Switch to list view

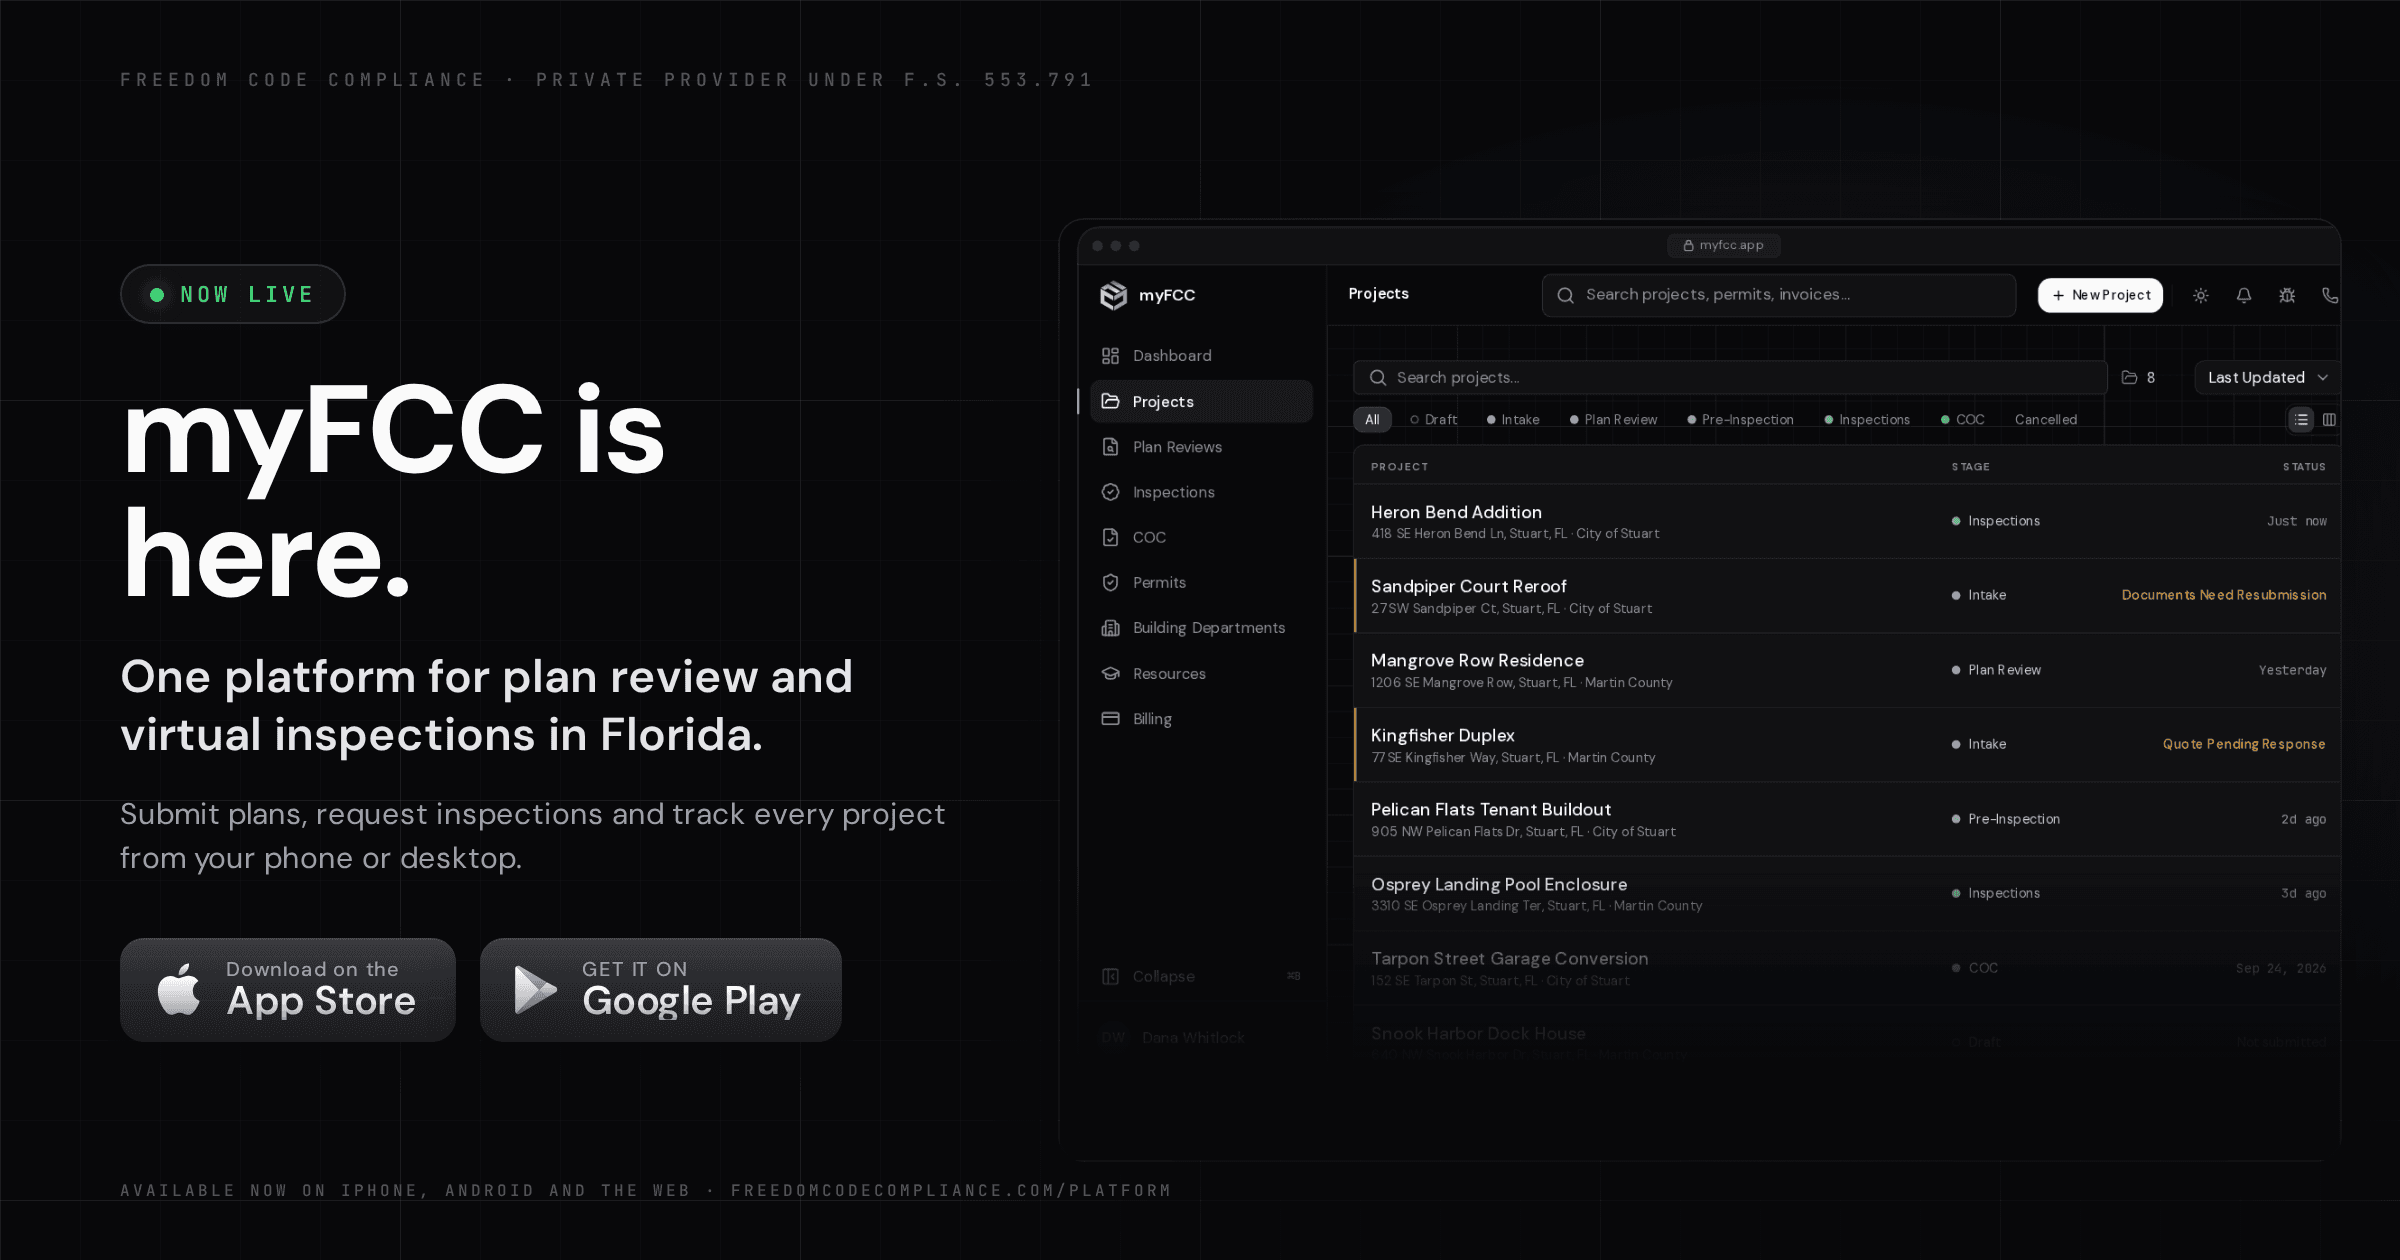pos(2301,419)
